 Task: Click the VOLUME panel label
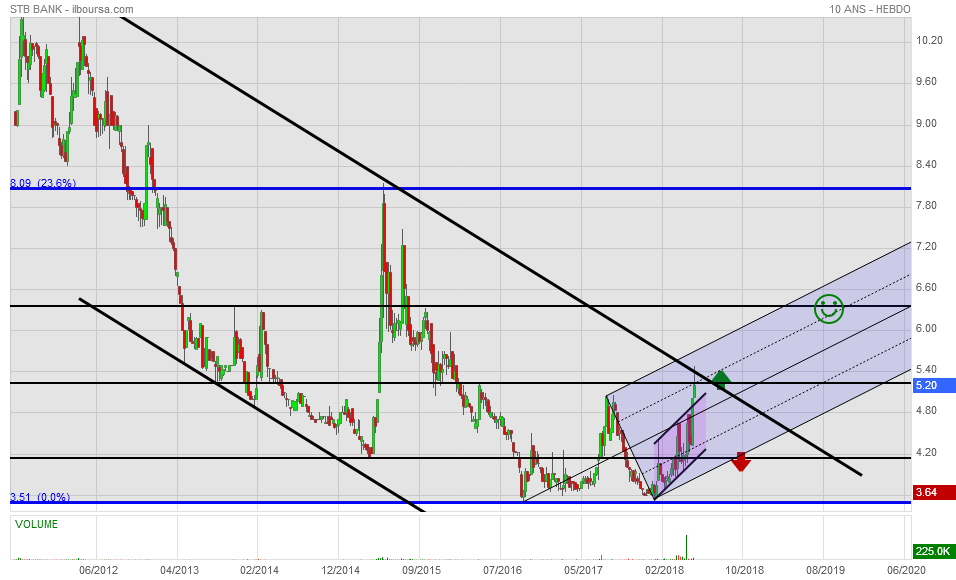tap(37, 525)
